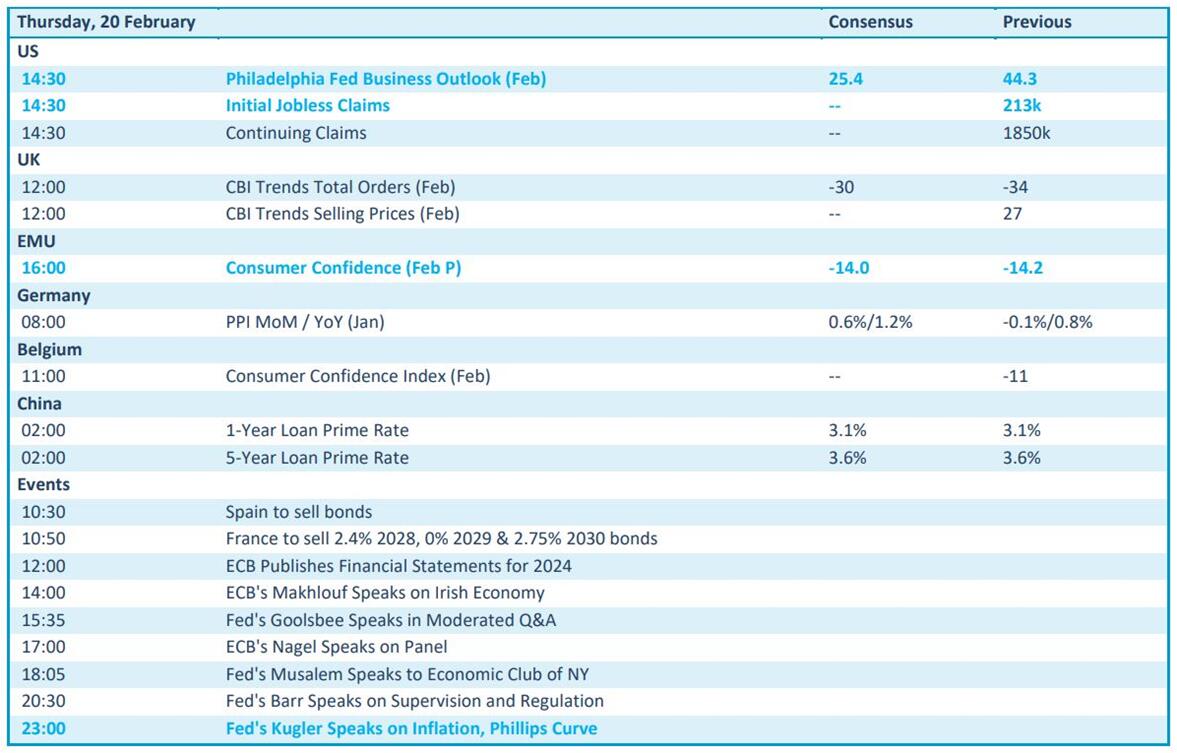
Task: Click the Consensus column header
Action: click(x=870, y=22)
